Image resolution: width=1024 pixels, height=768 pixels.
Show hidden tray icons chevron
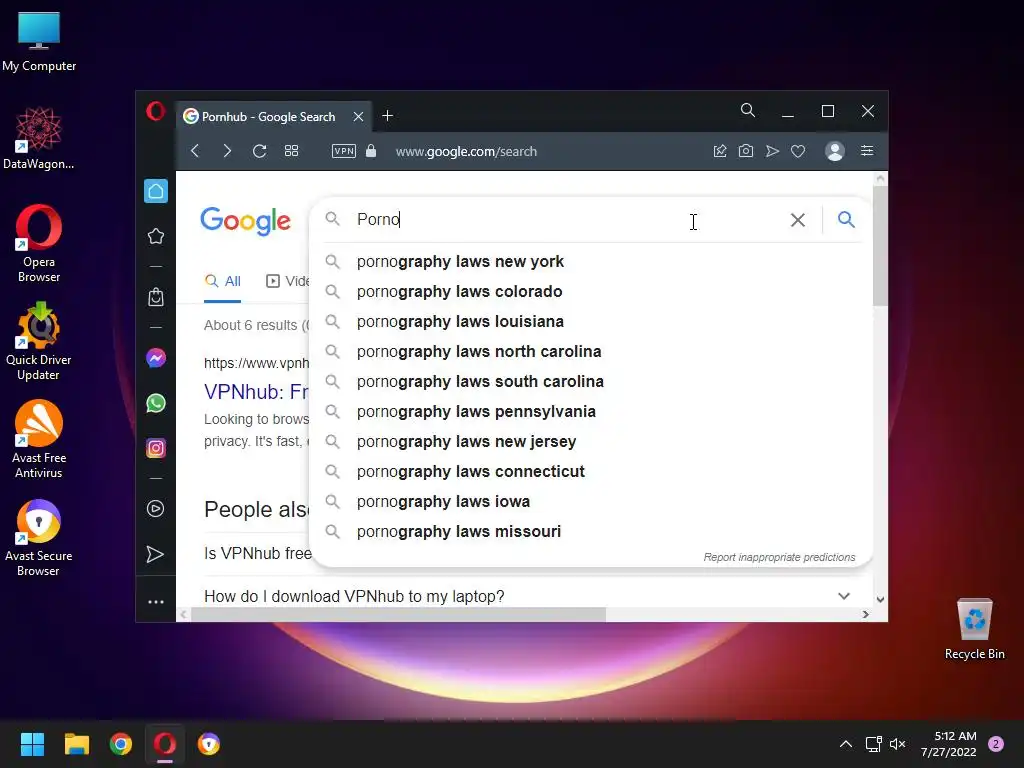click(846, 744)
